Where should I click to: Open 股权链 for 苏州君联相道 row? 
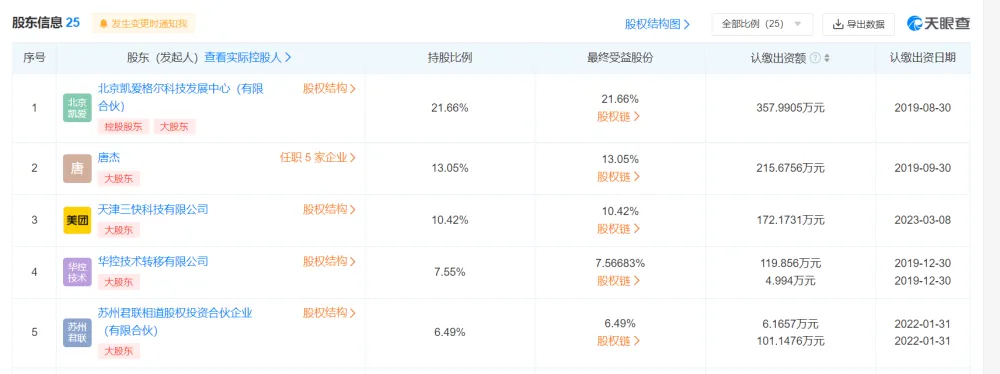pyautogui.click(x=619, y=341)
